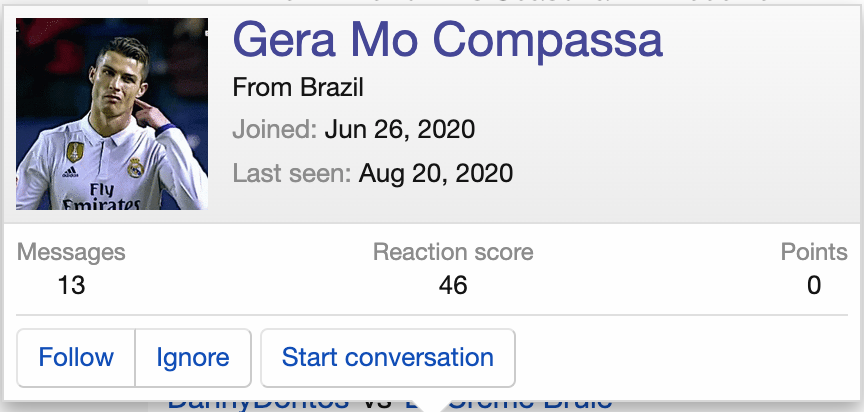Viewport: 864px width, 412px height.
Task: Click the last seen date Aug 20, 2020
Action: (436, 174)
